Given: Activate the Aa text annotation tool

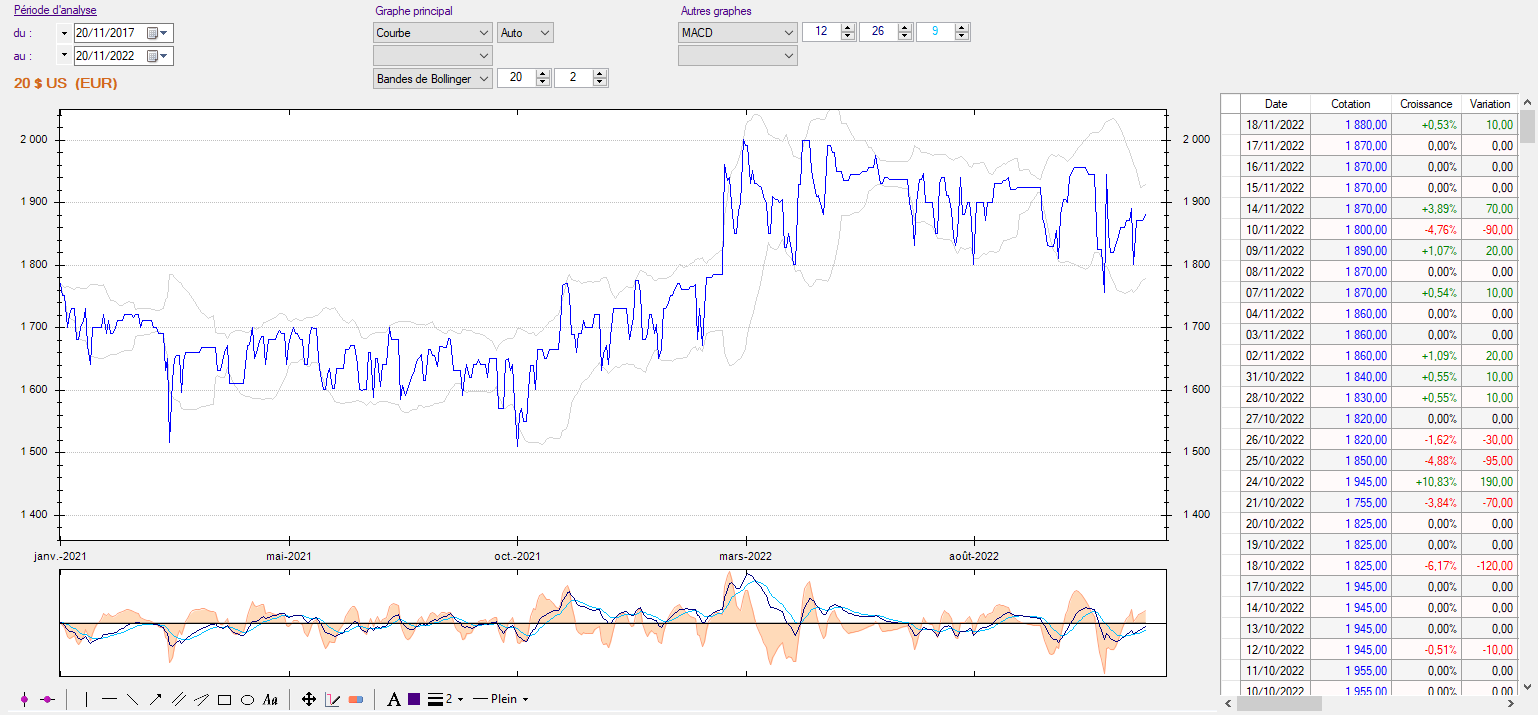Looking at the screenshot, I should (270, 699).
